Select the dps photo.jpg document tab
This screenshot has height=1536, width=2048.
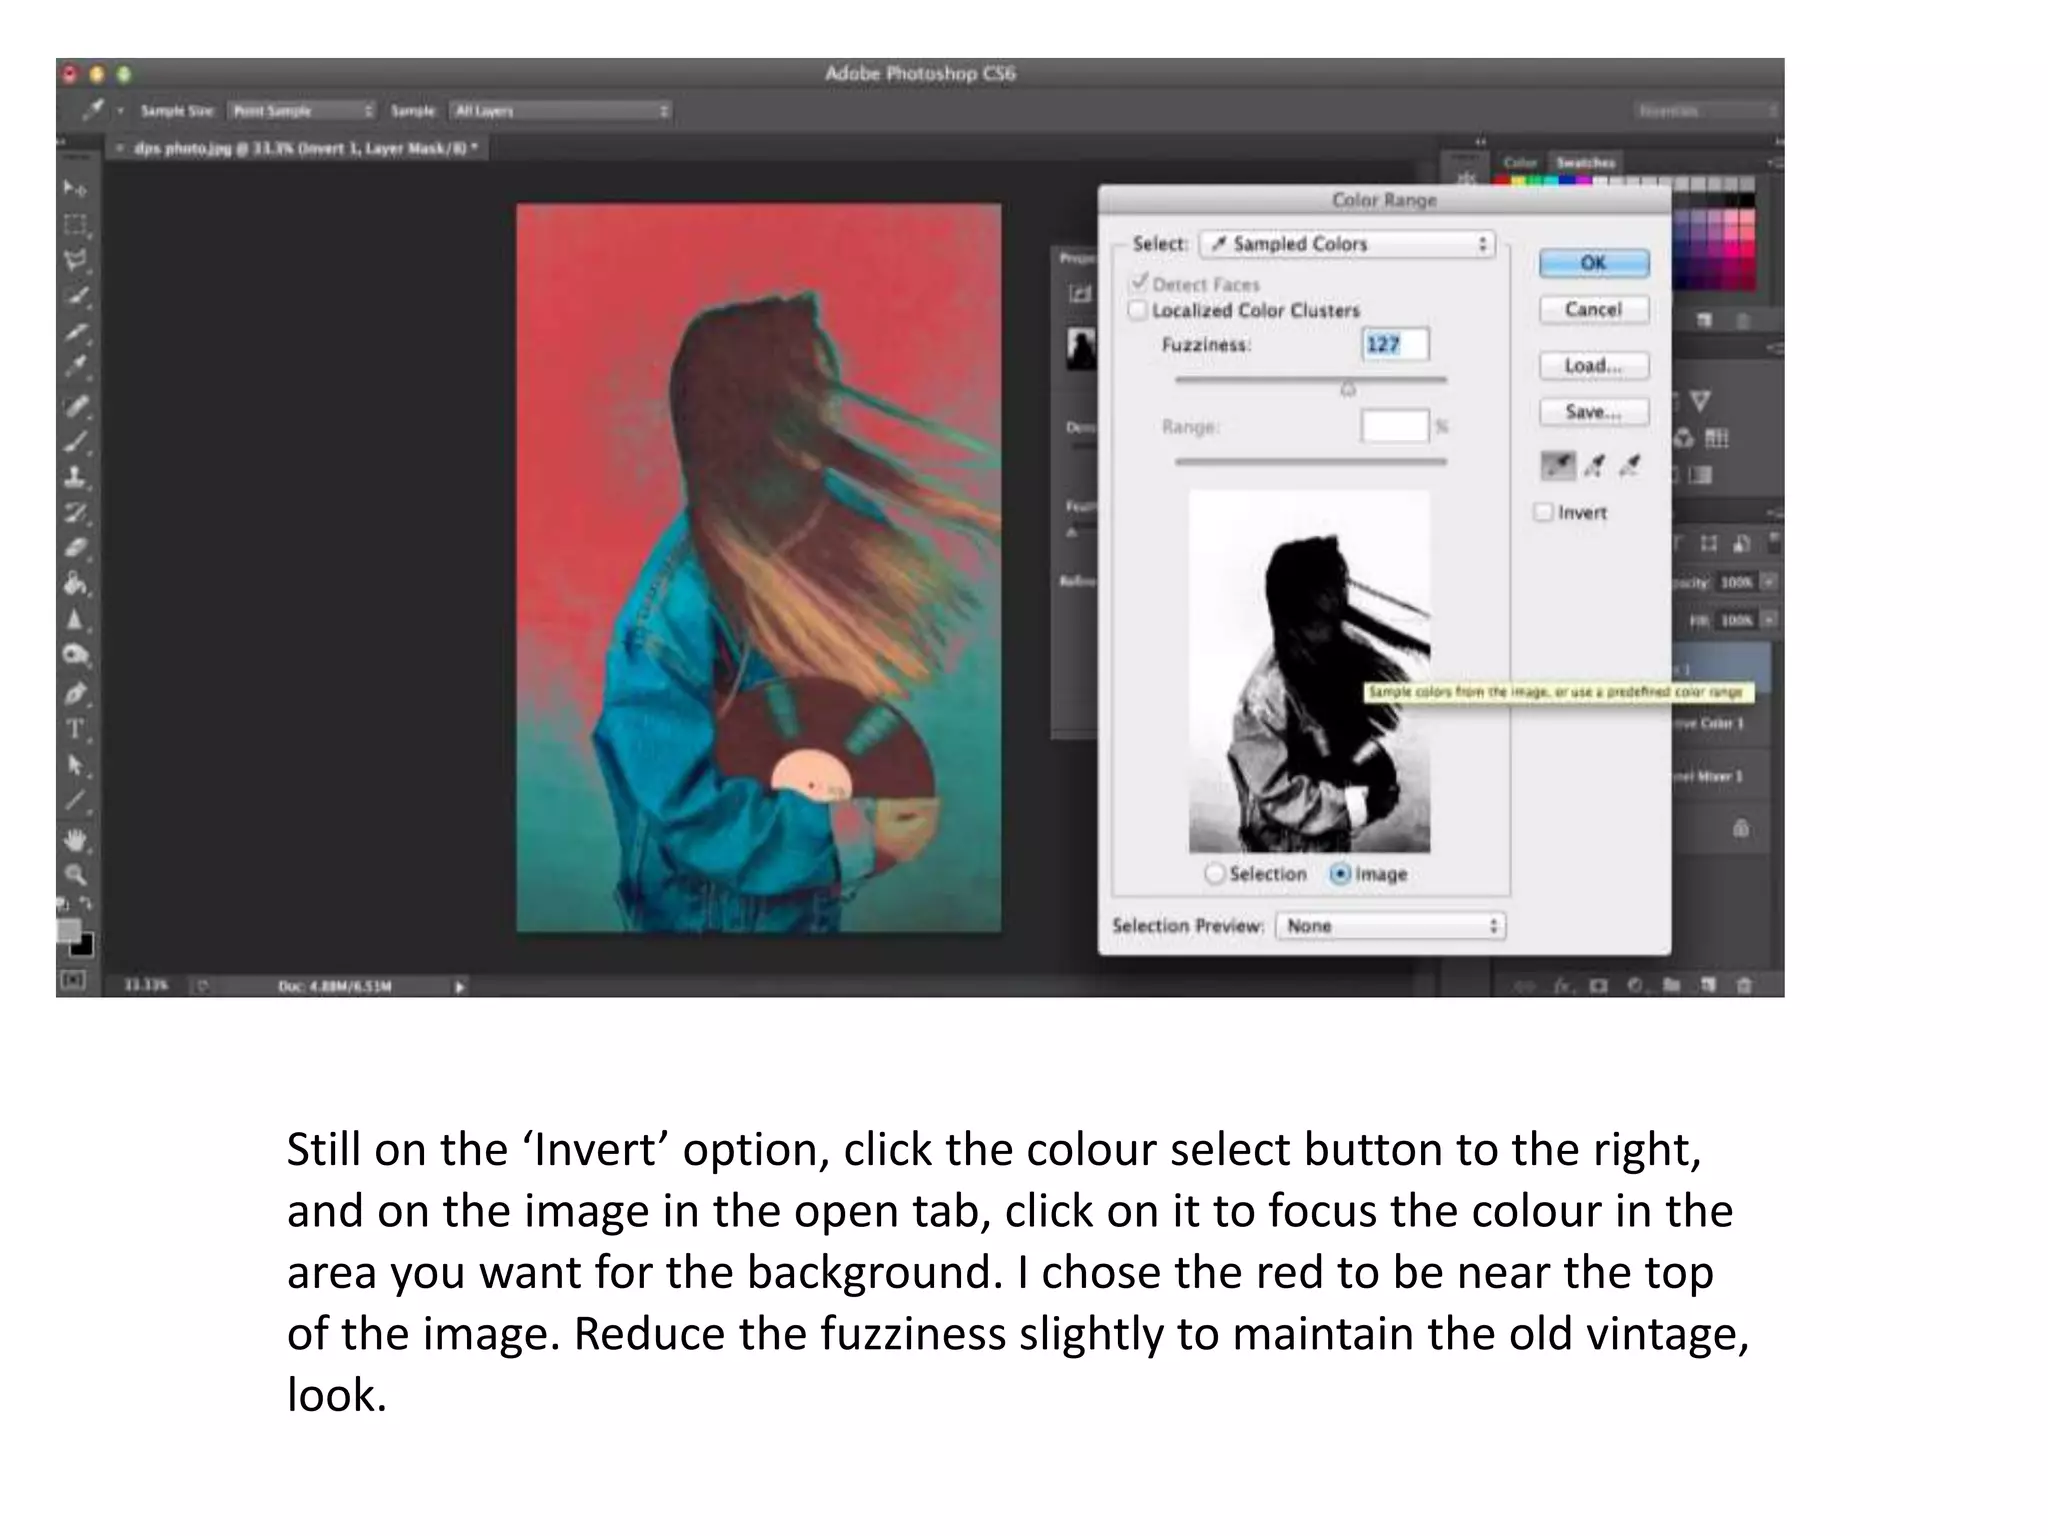tap(299, 148)
